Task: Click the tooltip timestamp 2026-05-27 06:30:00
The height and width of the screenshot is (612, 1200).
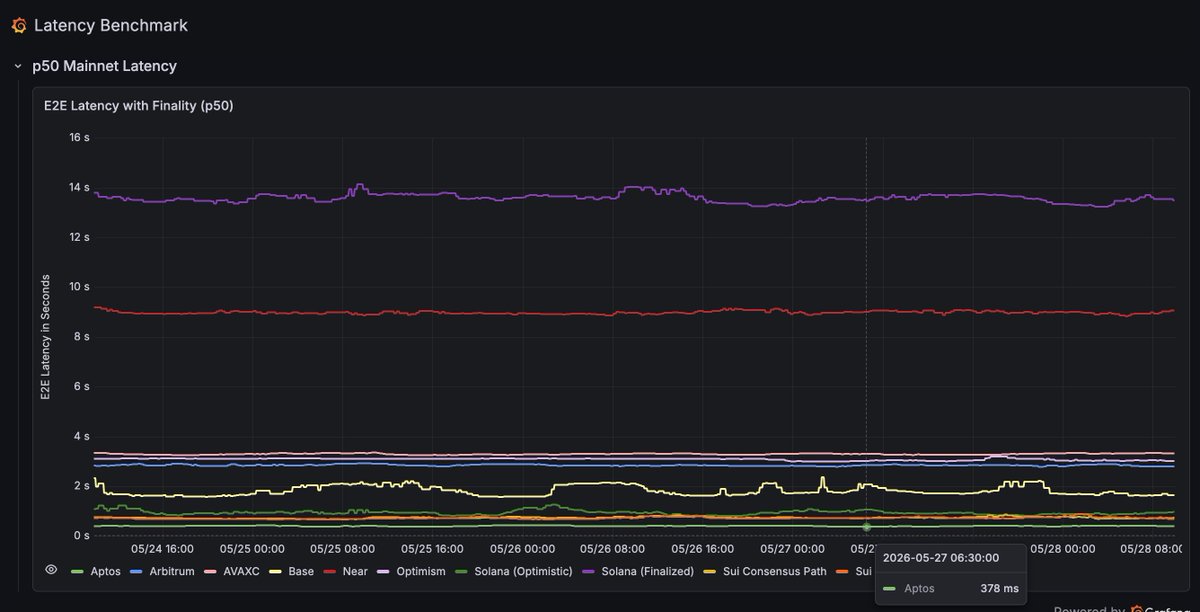Action: pyautogui.click(x=941, y=558)
